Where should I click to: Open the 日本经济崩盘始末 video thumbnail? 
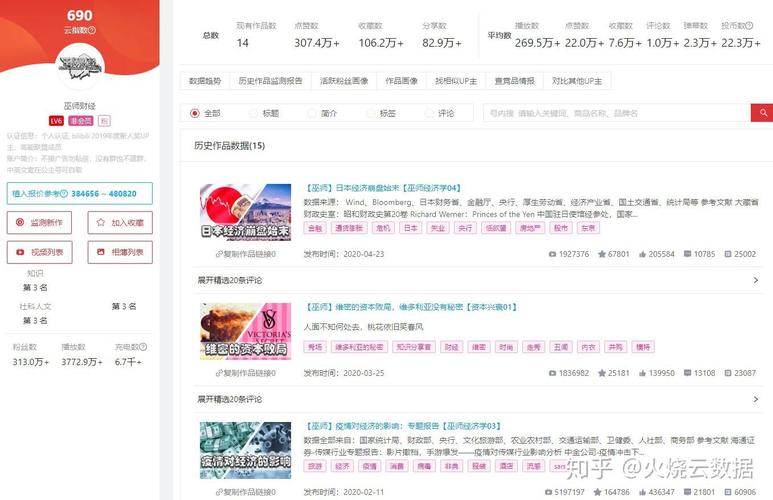[246, 212]
